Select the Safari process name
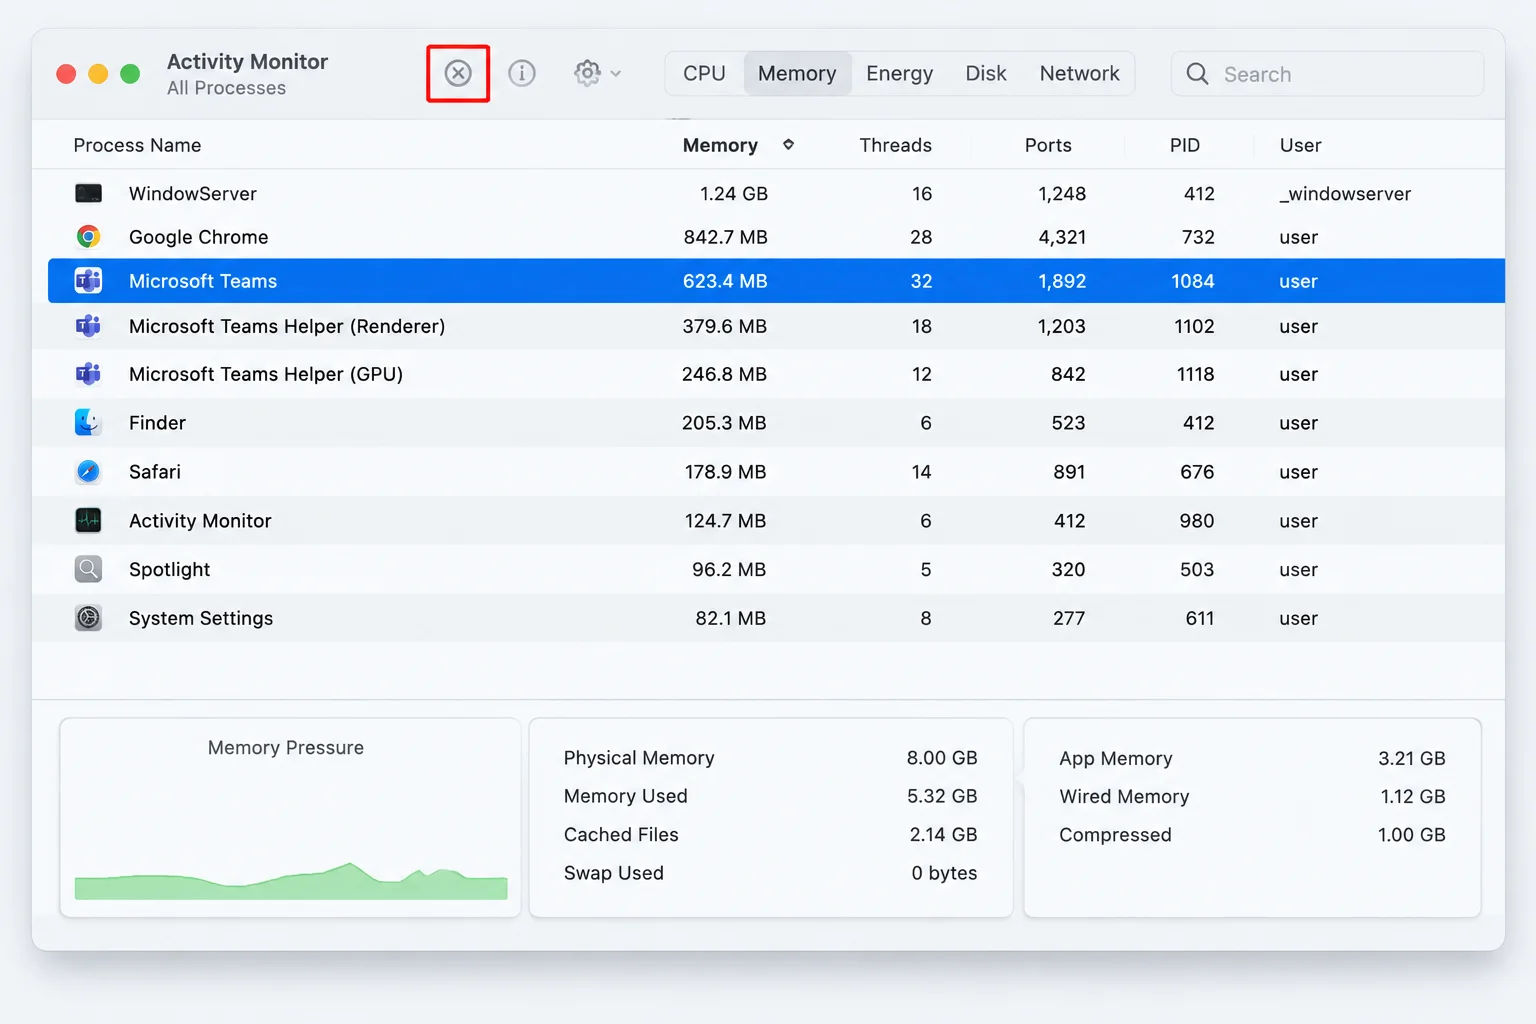Viewport: 1536px width, 1024px height. click(x=155, y=472)
